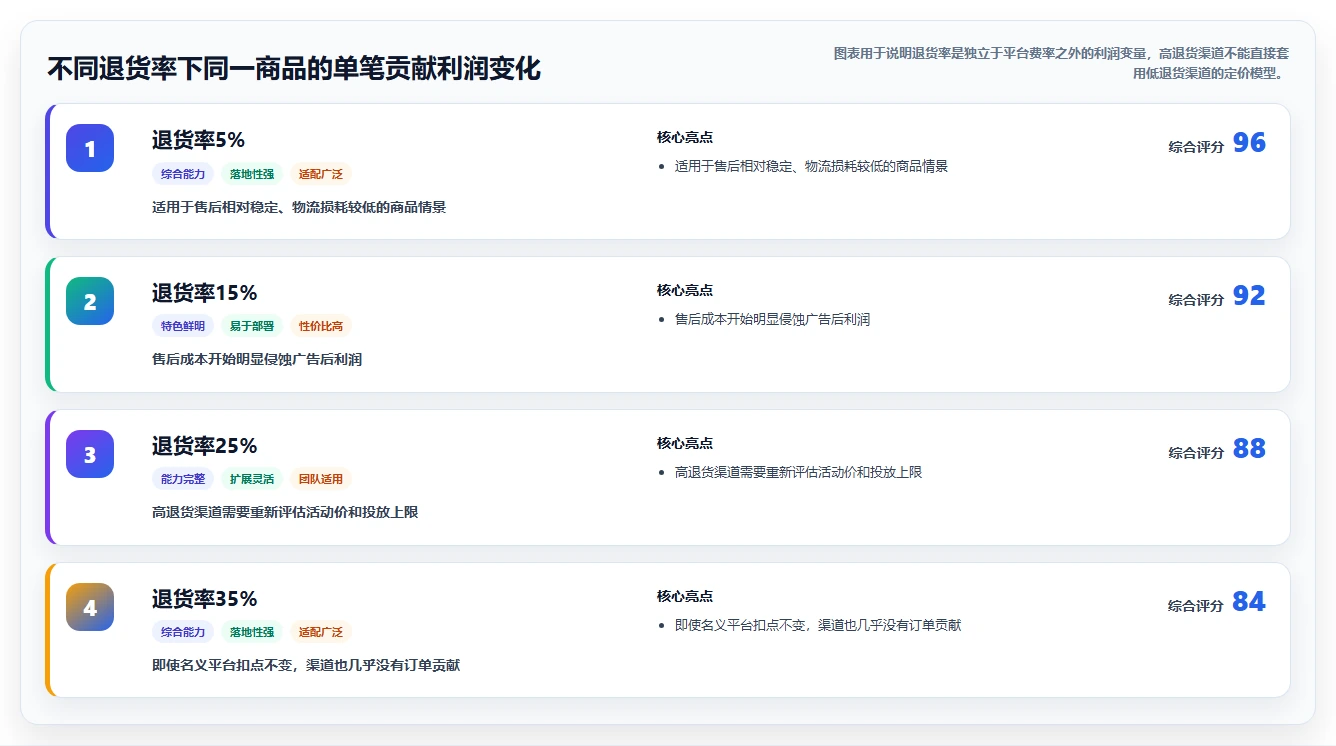Click description under tags in 退货率25% card

click(285, 513)
